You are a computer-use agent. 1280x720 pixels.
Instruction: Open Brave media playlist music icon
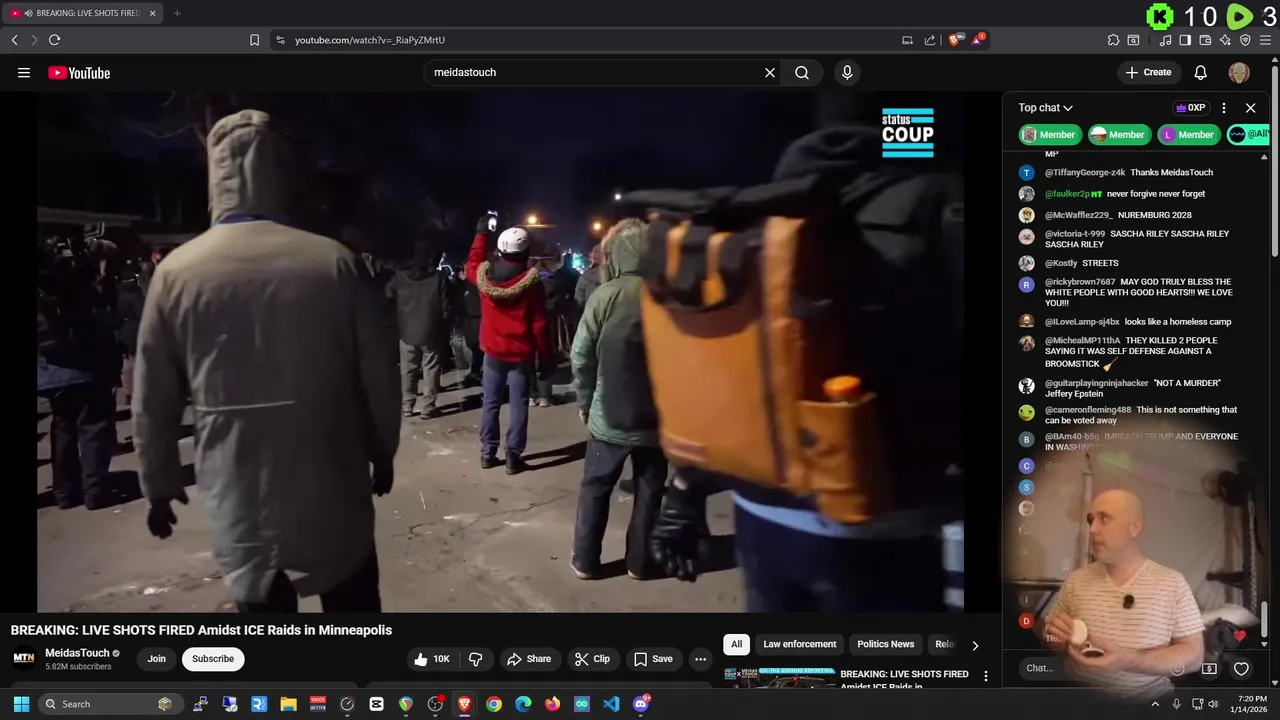pyautogui.click(x=1165, y=40)
